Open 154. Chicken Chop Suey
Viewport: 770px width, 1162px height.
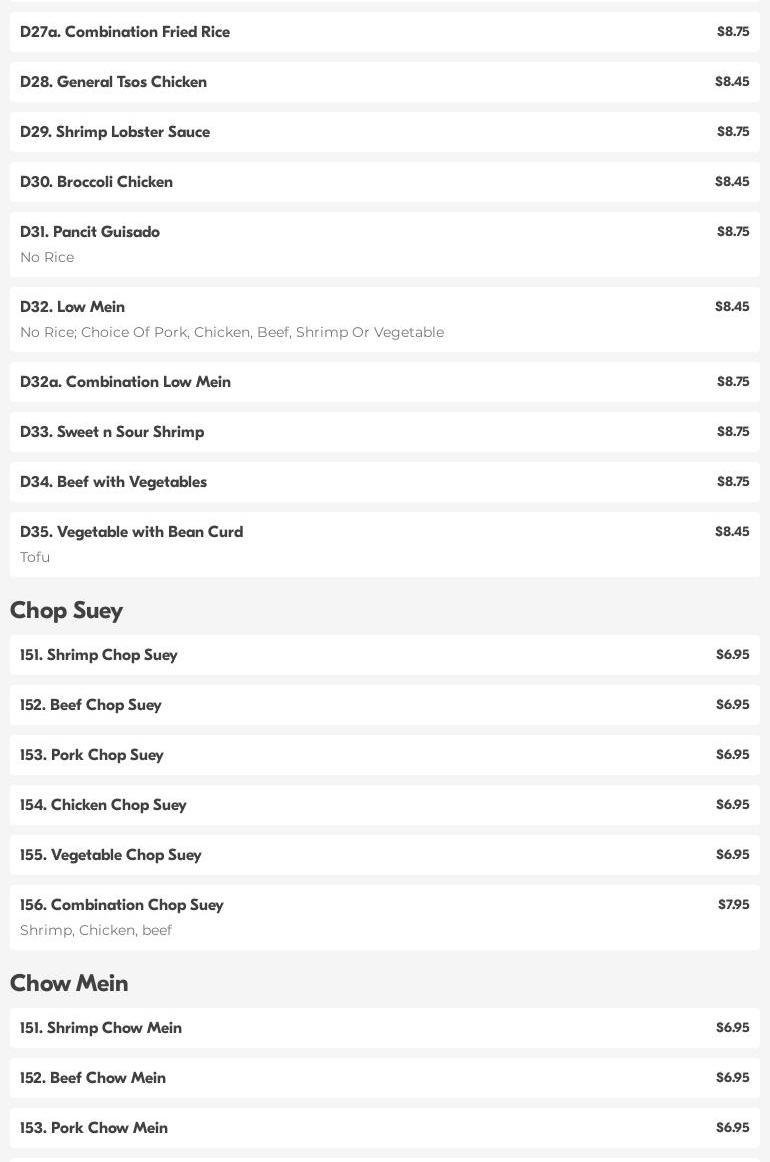[x=103, y=805]
